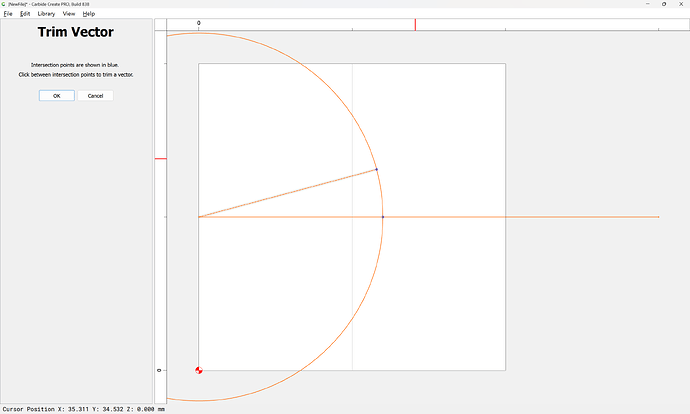Click the red marker on the top ruler

415,23
